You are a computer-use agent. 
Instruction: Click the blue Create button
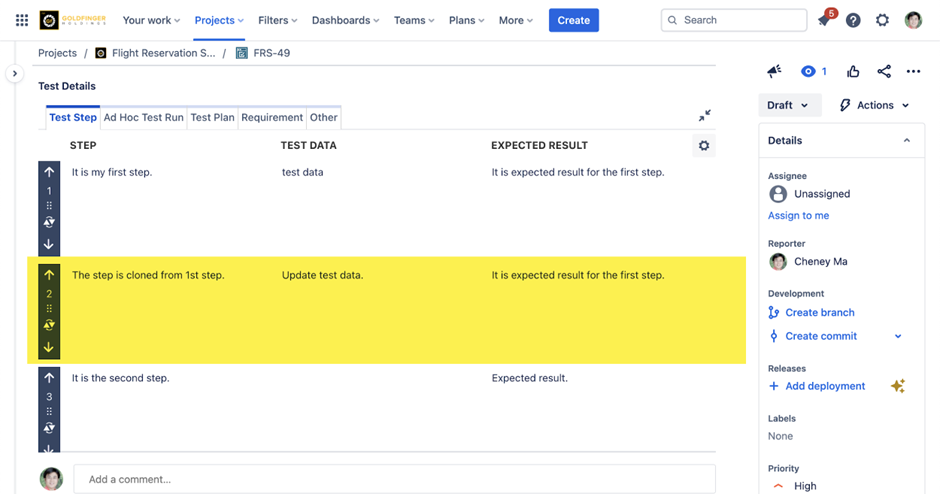(573, 20)
